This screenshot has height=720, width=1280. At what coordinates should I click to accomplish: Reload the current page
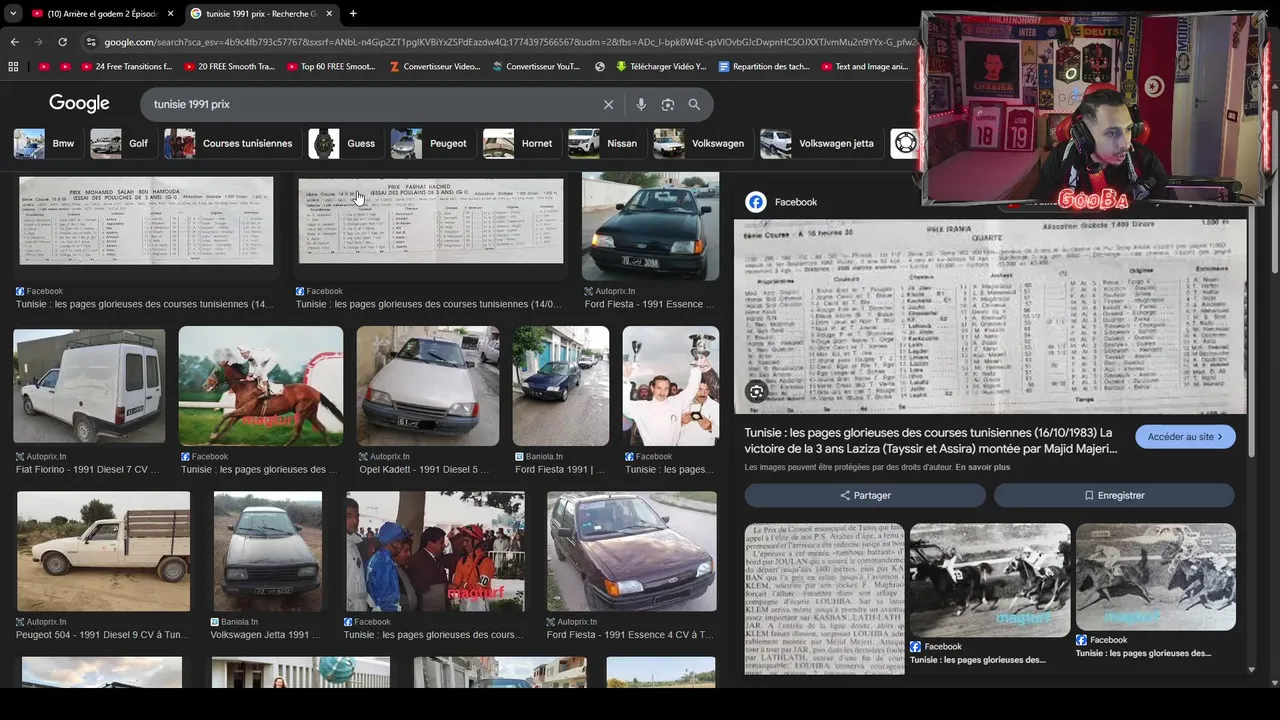coord(62,42)
